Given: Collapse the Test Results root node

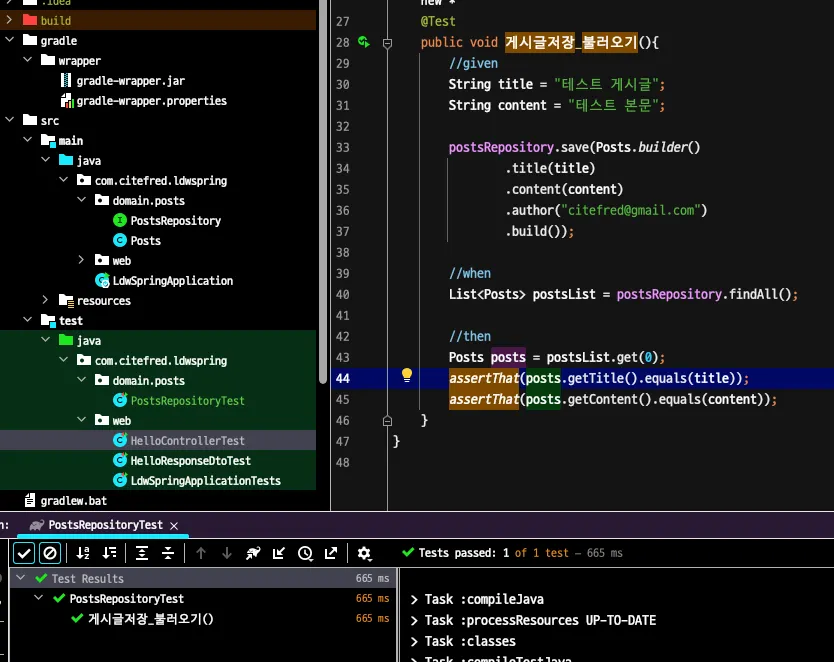Looking at the screenshot, I should [23, 578].
